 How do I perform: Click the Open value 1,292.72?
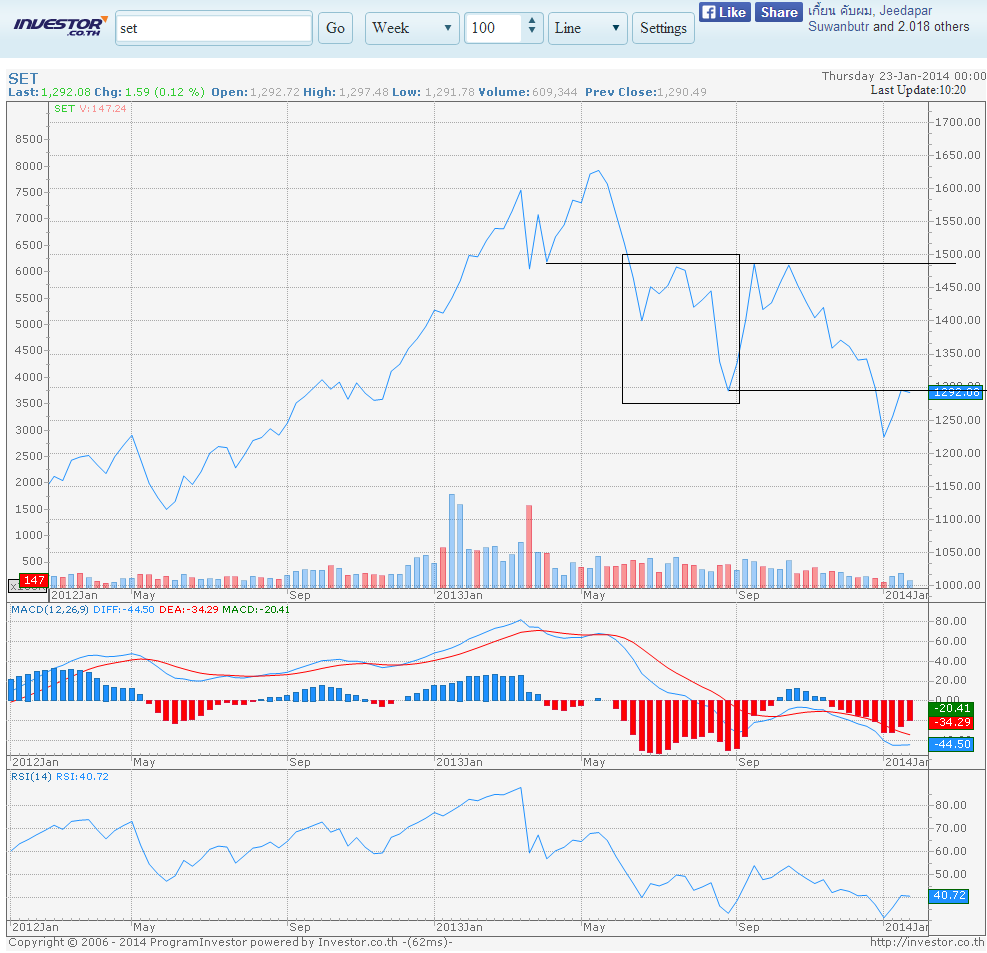tap(274, 92)
